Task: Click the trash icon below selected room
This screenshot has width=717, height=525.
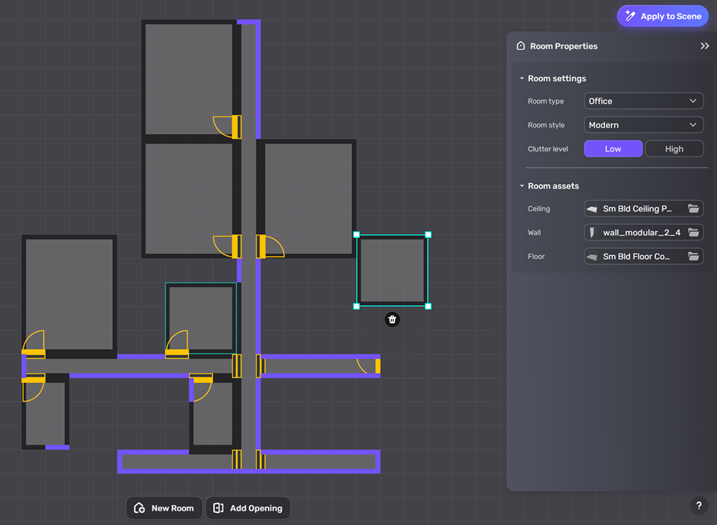Action: 392,320
